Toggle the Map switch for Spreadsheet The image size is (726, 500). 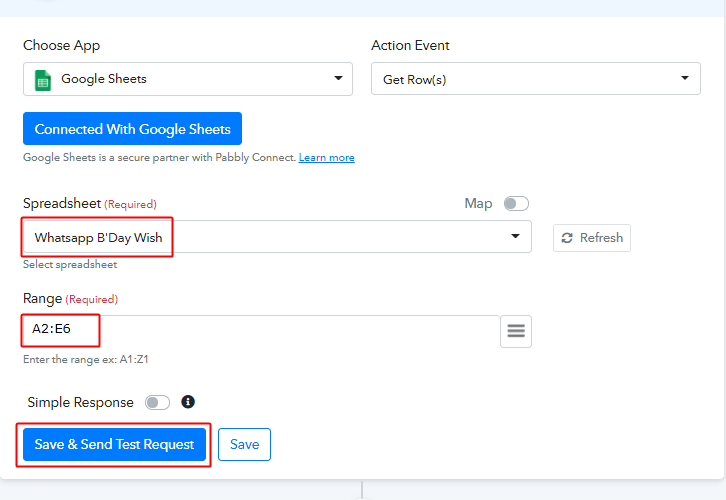(x=516, y=204)
